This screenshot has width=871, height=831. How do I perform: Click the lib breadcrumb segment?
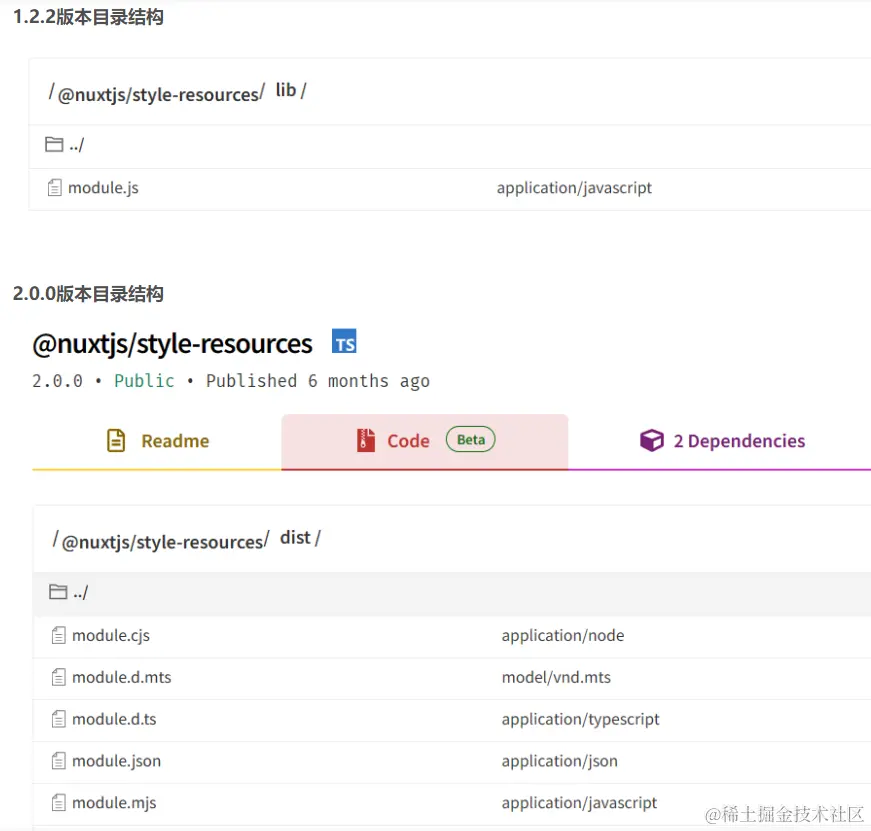point(286,90)
